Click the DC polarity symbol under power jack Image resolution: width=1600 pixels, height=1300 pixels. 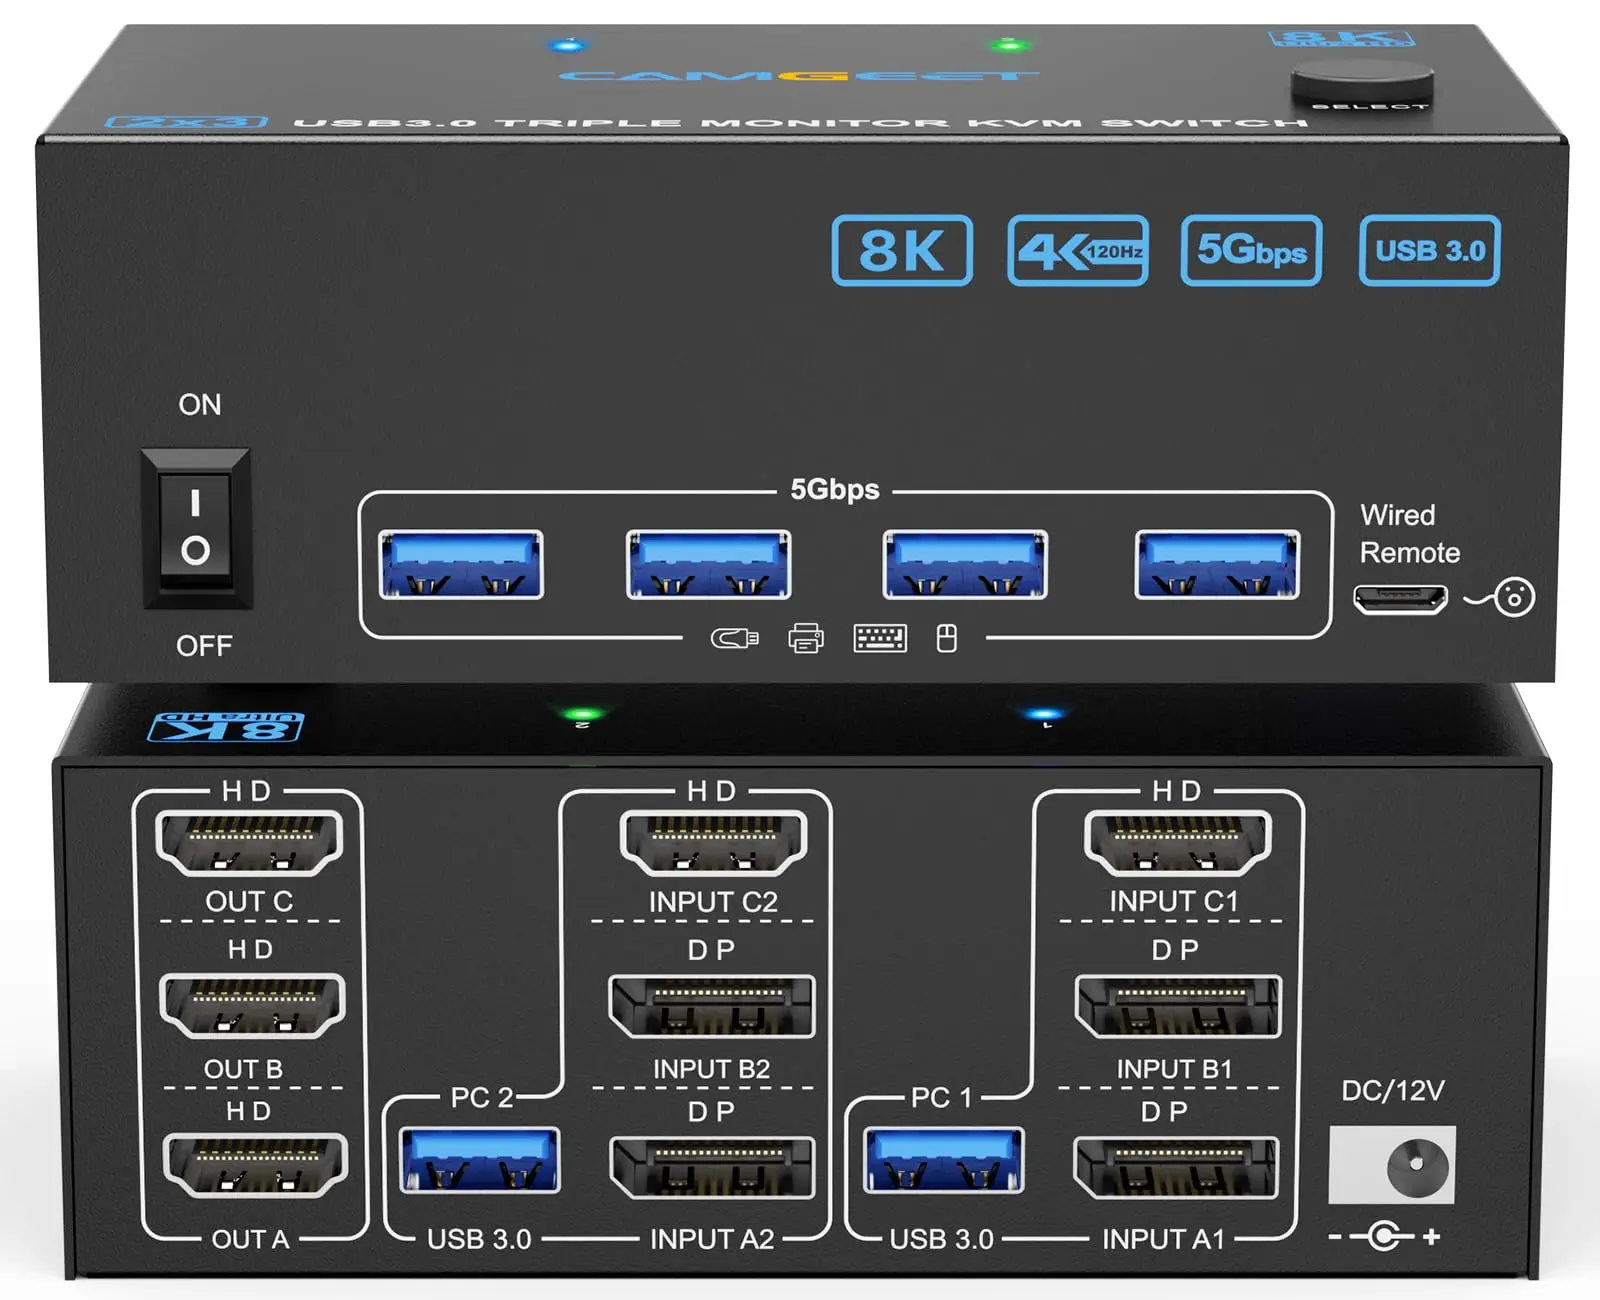click(x=1385, y=1237)
